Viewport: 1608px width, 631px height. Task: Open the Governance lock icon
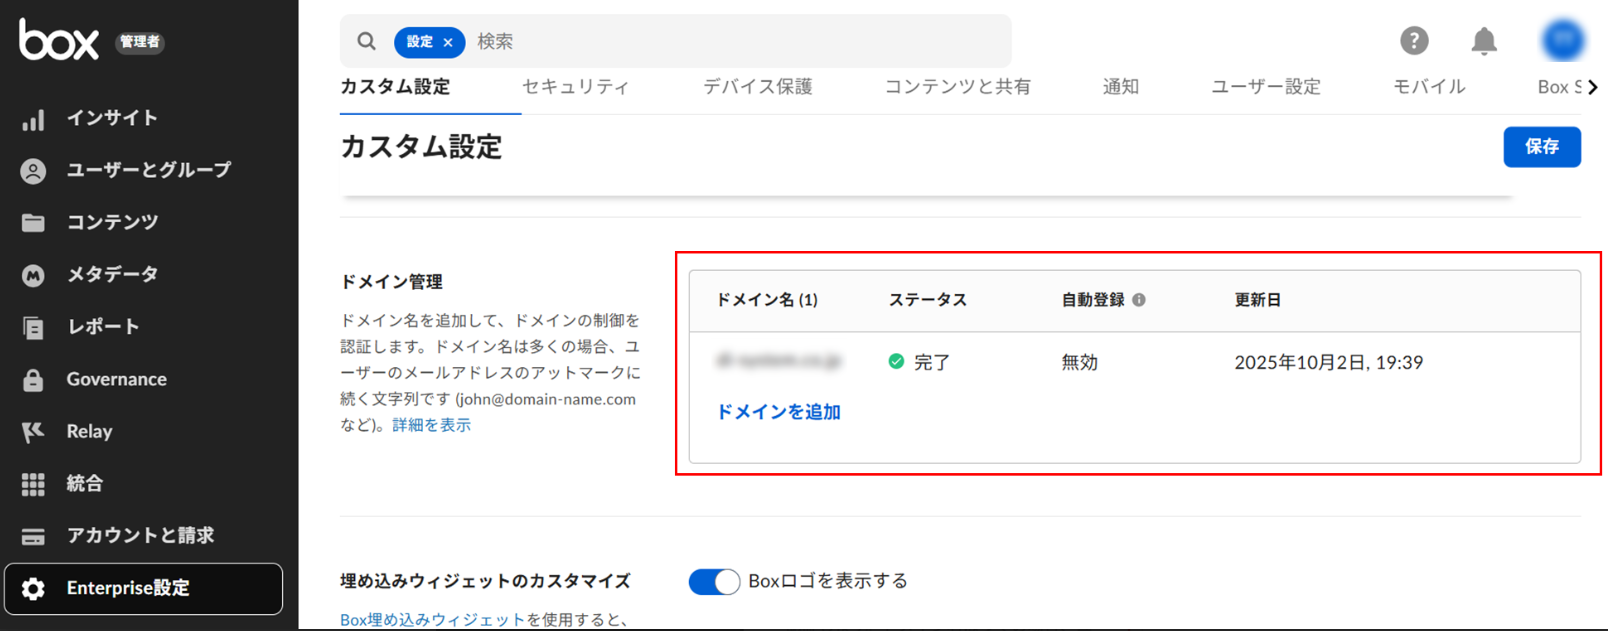[33, 380]
